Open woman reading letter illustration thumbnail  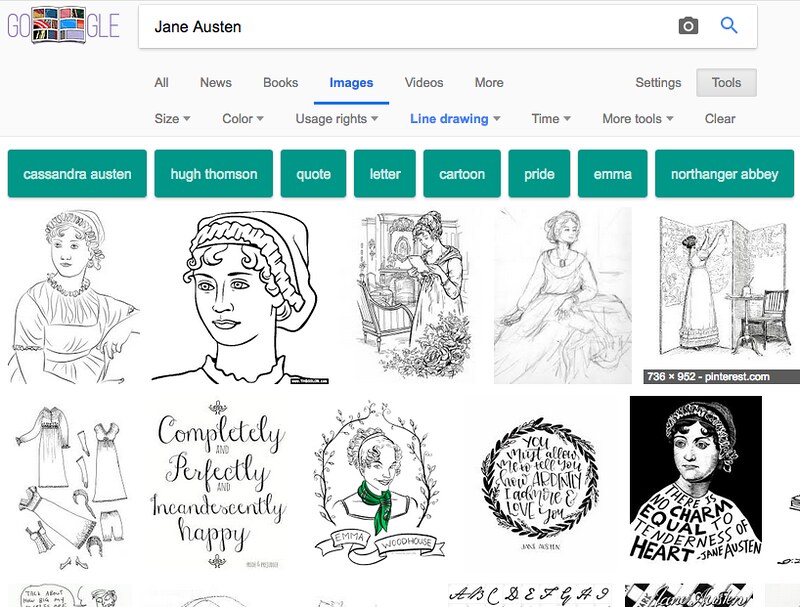coord(412,295)
